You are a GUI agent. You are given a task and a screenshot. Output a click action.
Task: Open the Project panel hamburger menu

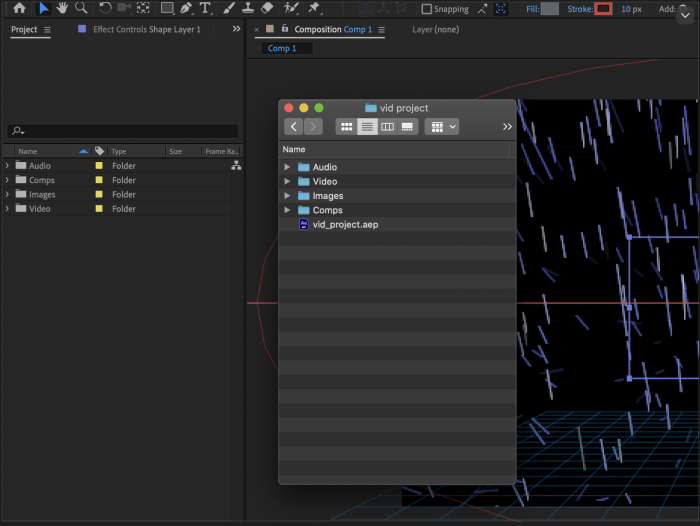coord(47,30)
